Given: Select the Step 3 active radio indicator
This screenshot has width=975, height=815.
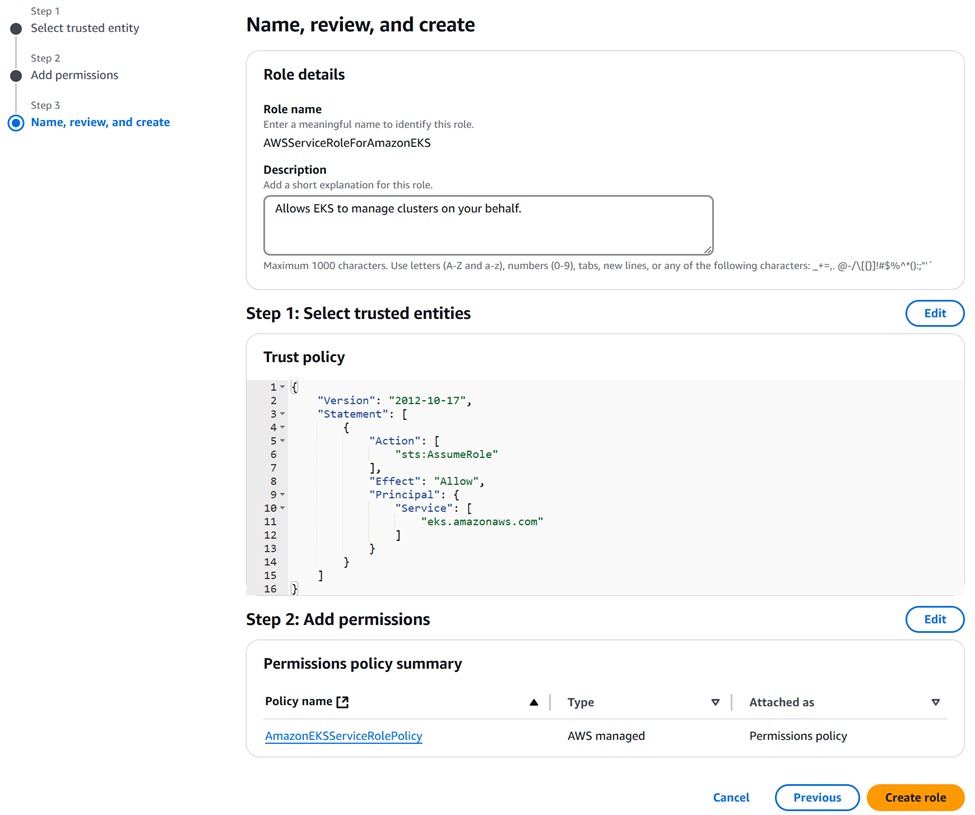Looking at the screenshot, I should [x=16, y=122].
